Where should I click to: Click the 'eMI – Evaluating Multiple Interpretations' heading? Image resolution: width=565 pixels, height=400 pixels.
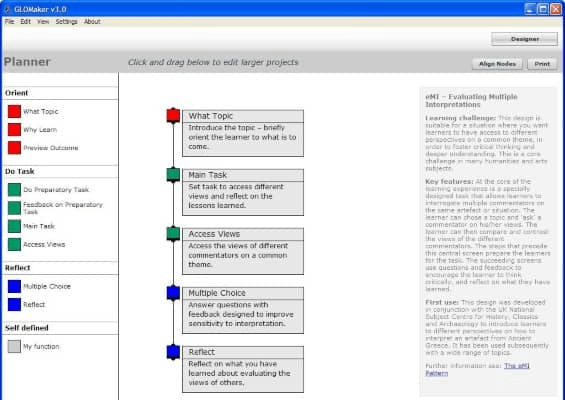(x=471, y=101)
